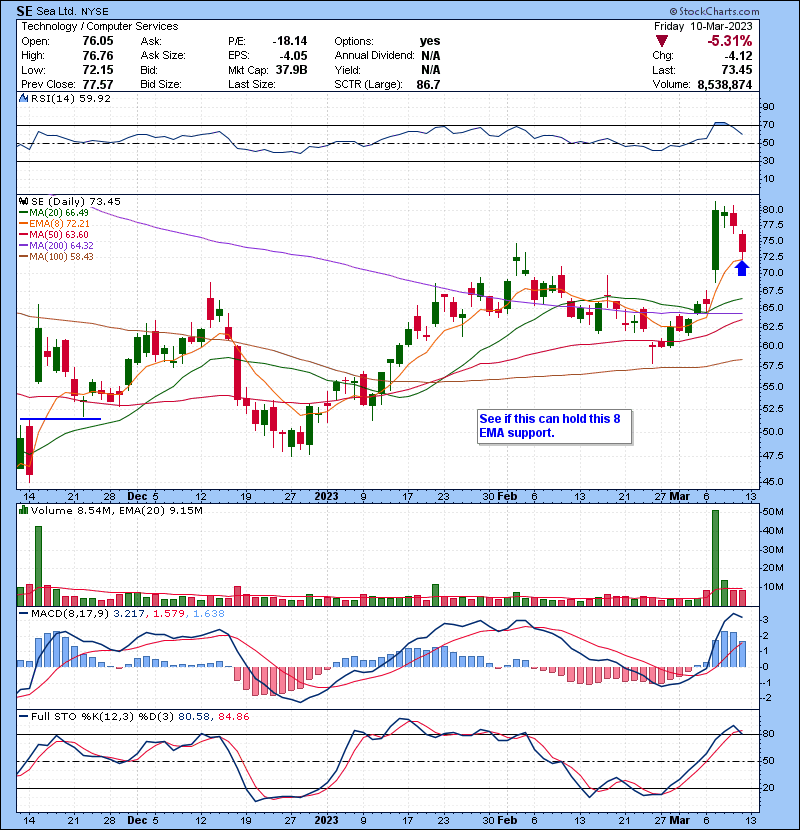Click the stochastic %D value 84.86
This screenshot has height=830, width=800.
pyautogui.click(x=233, y=716)
